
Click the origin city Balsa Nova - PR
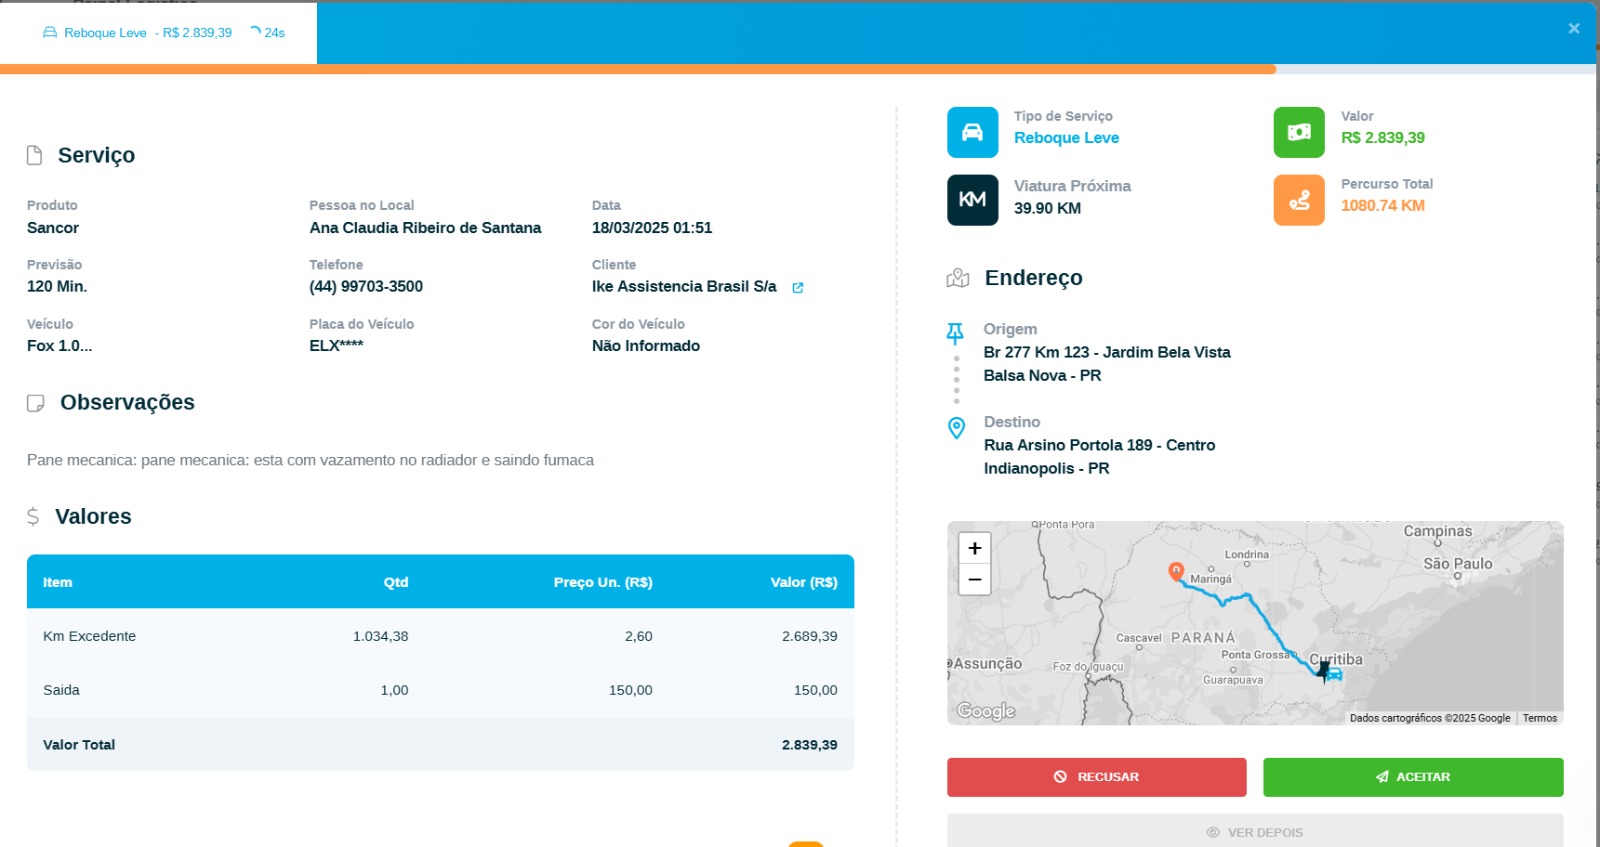[1042, 376]
